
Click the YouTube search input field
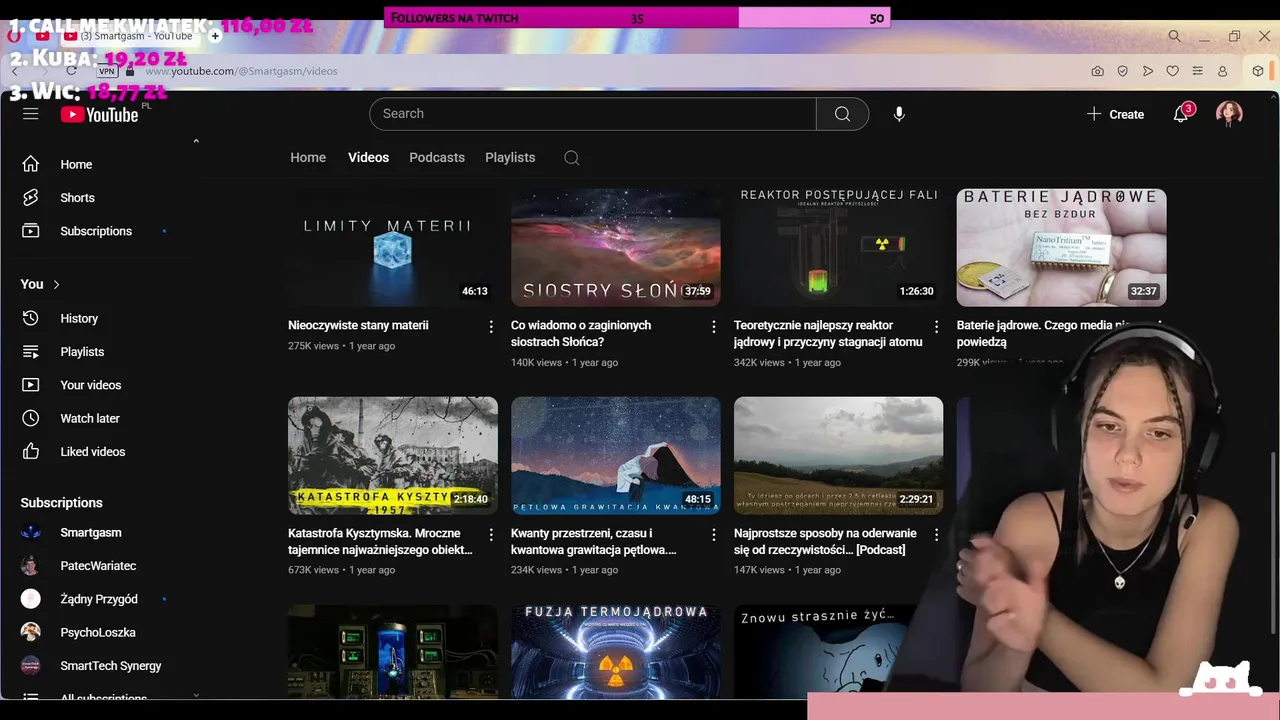click(x=593, y=114)
